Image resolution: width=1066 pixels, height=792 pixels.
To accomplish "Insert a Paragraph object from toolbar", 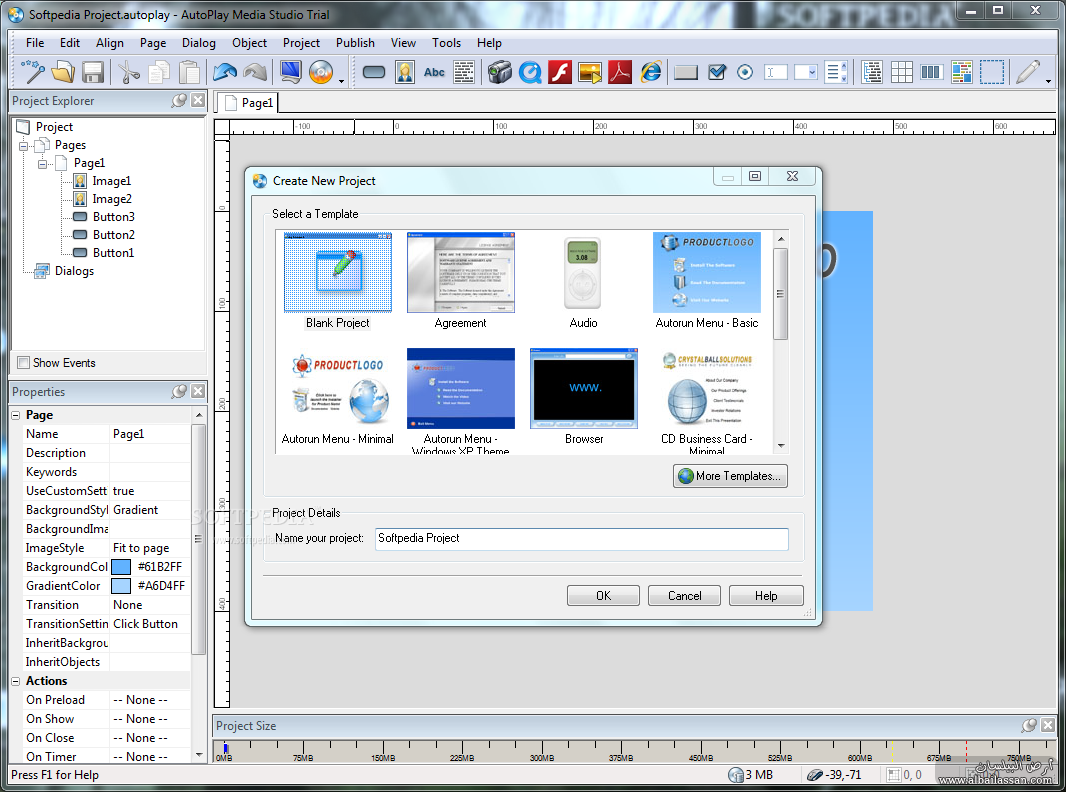I will 464,71.
